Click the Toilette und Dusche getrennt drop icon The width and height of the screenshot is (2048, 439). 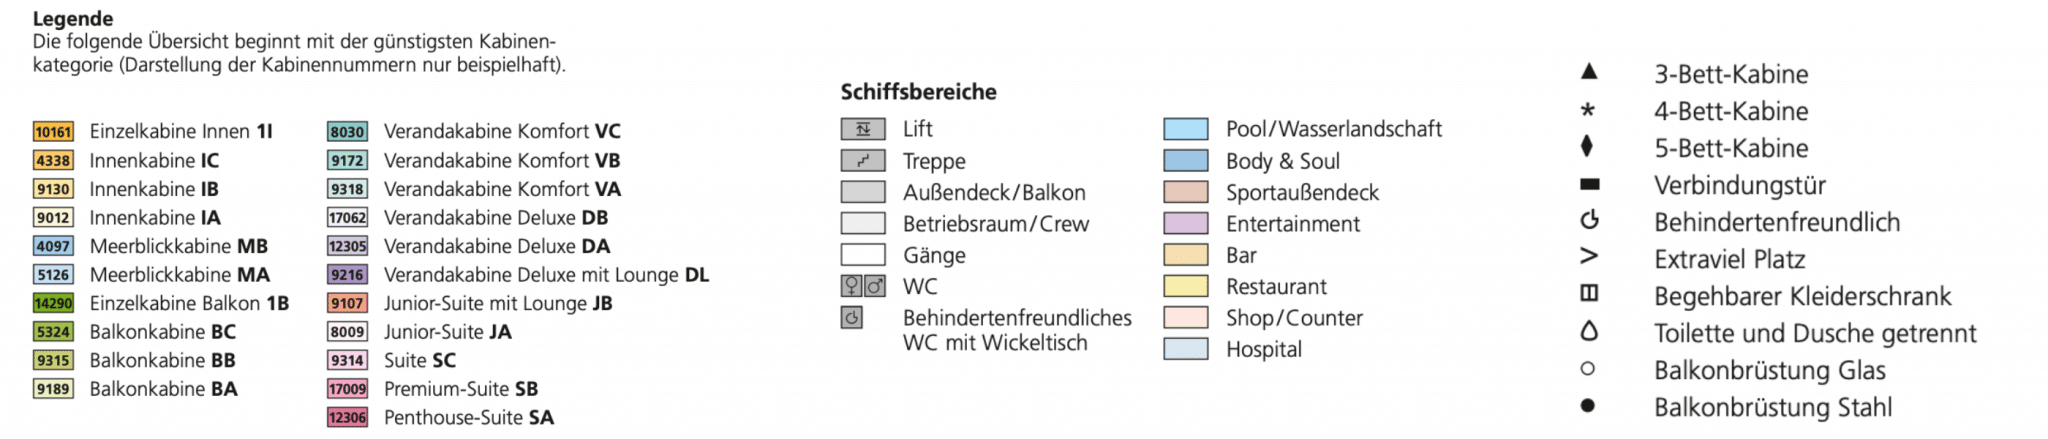(1589, 330)
